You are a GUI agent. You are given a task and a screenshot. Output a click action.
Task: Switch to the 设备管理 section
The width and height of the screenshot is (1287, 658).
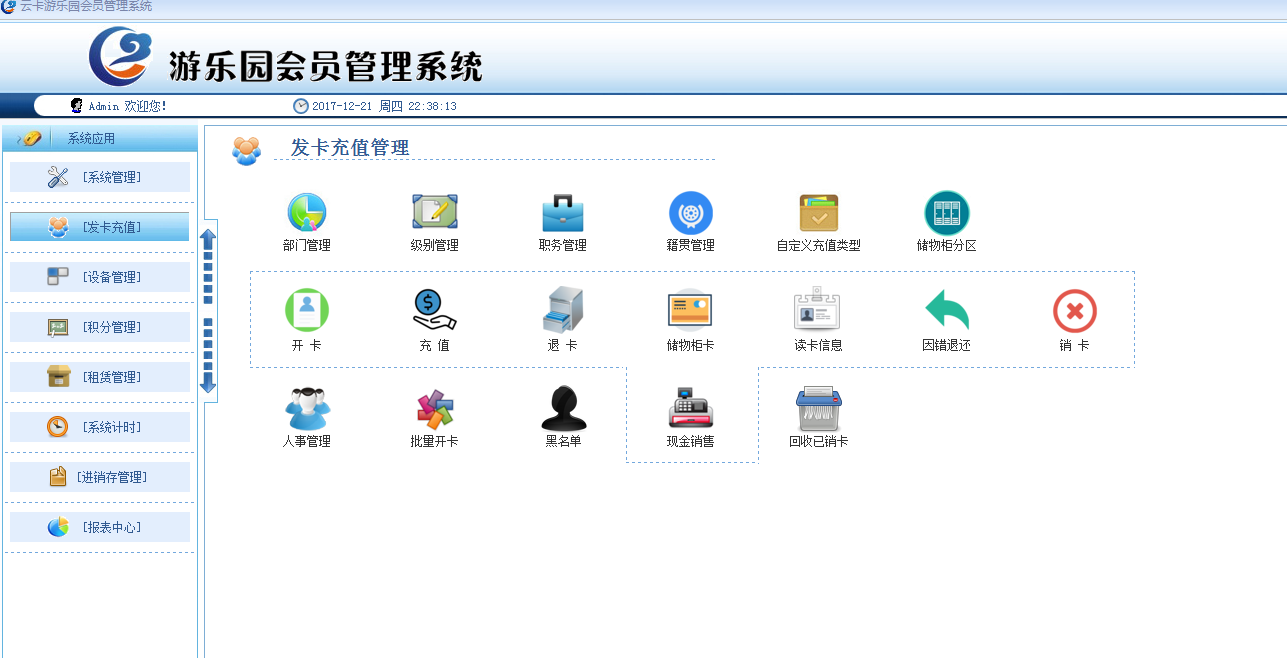click(x=99, y=276)
